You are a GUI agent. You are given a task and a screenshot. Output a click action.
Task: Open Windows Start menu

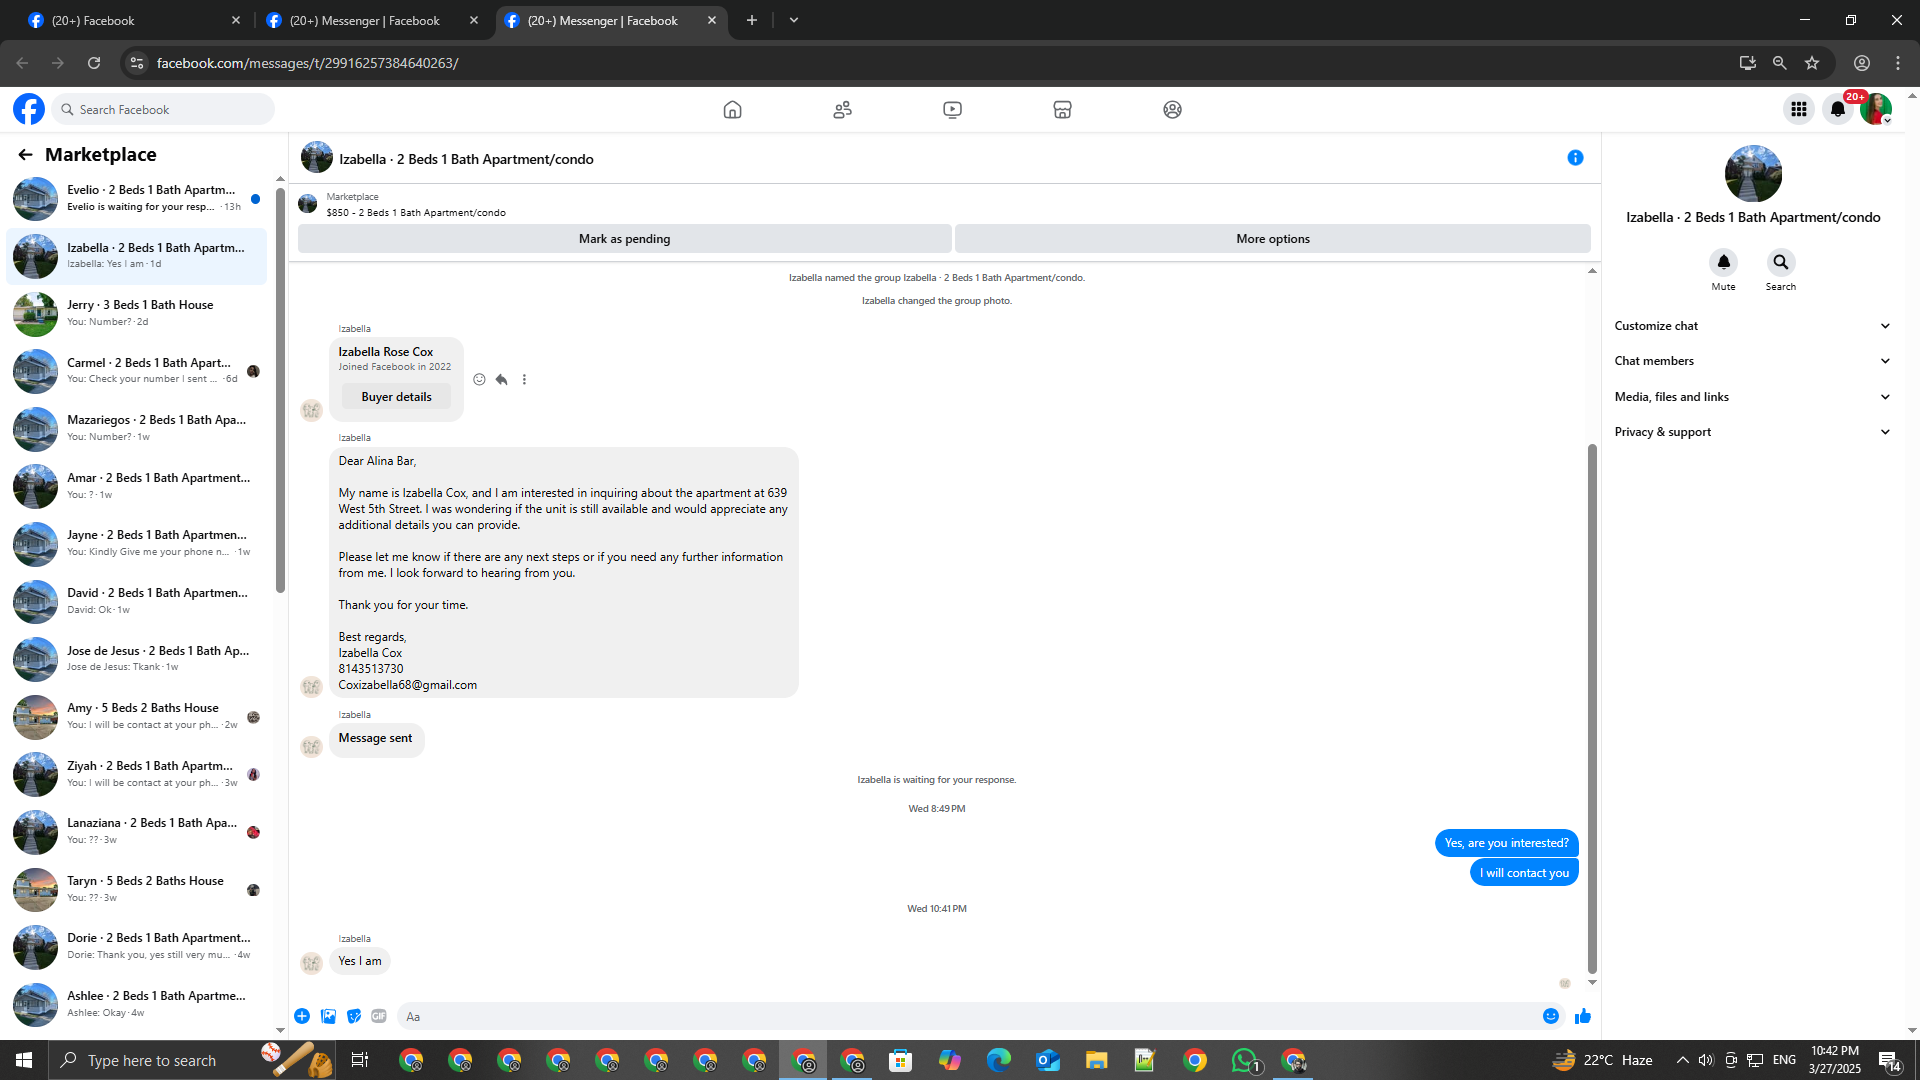tap(24, 1060)
